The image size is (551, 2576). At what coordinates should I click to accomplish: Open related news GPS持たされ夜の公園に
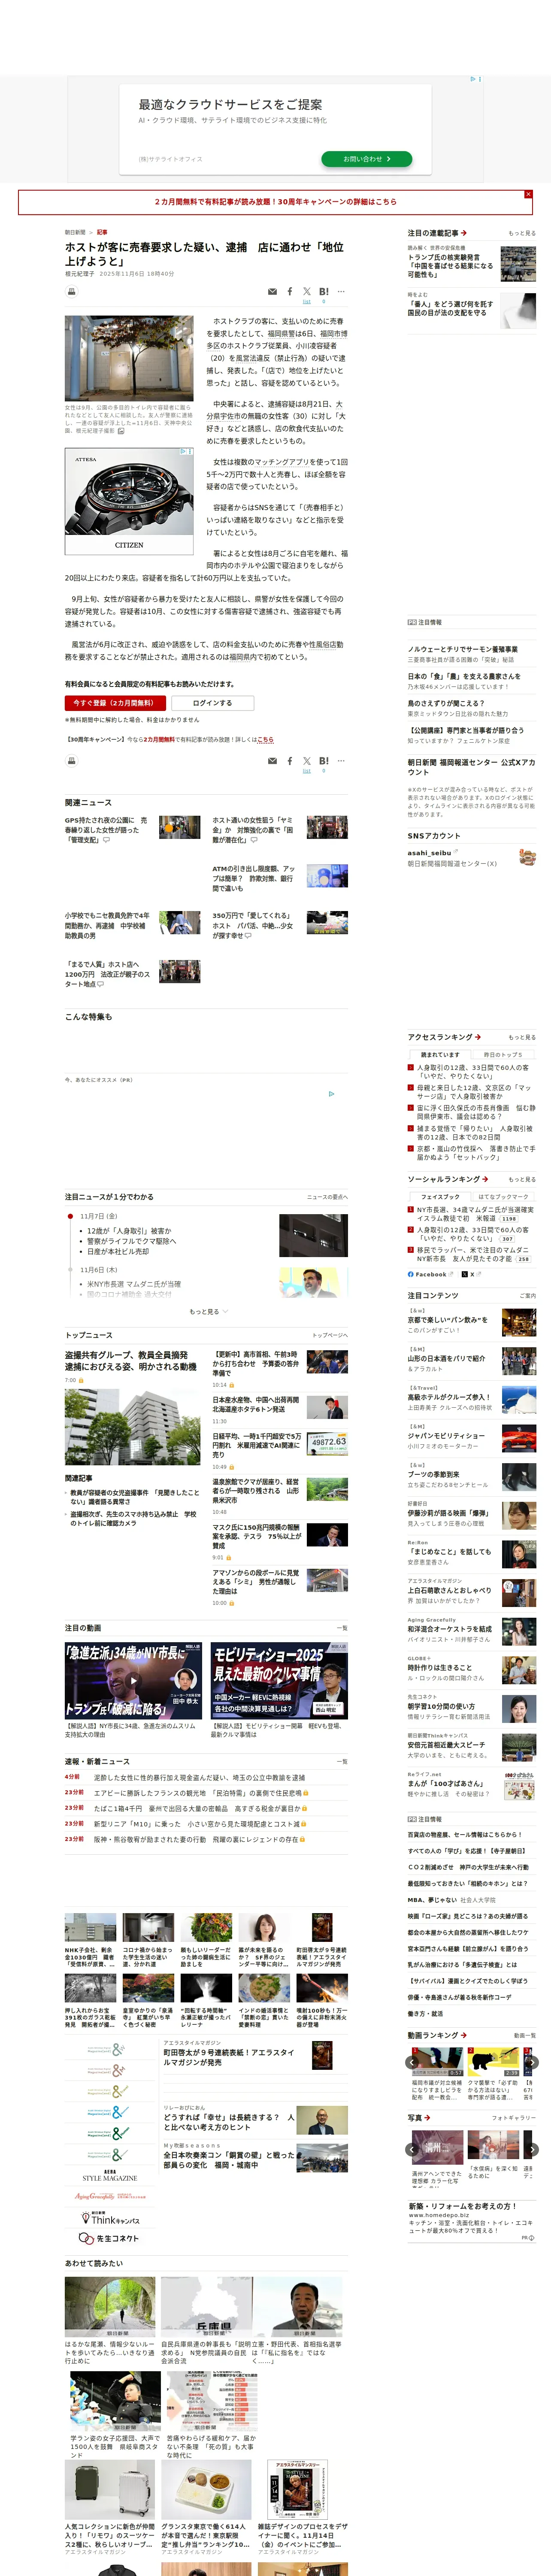tap(106, 830)
